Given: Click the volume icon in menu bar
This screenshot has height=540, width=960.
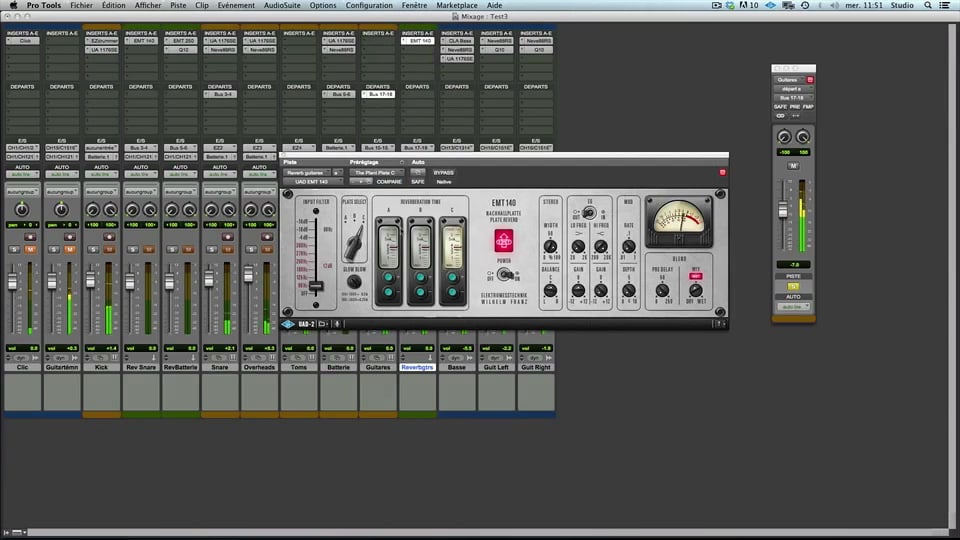Looking at the screenshot, I should tap(834, 5).
